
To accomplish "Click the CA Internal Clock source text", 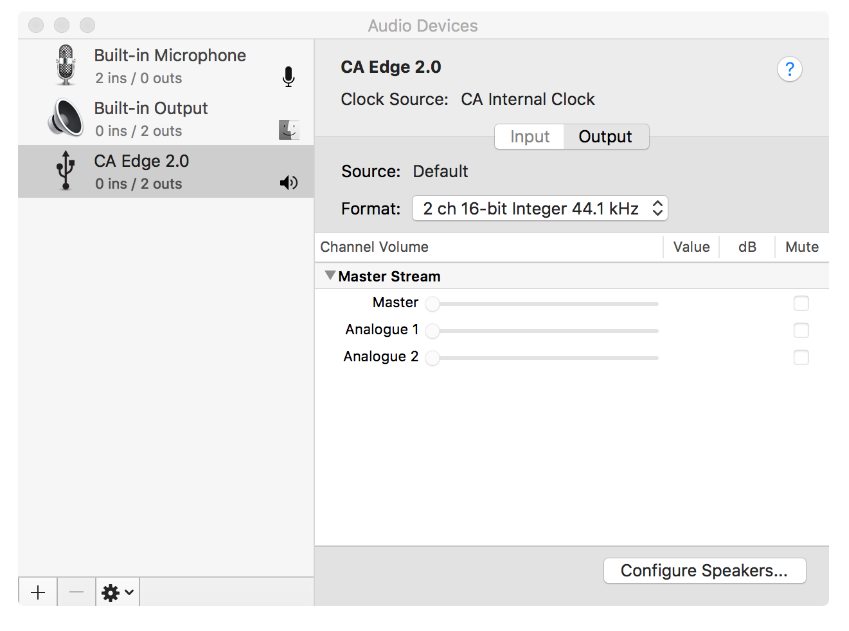I will (527, 99).
